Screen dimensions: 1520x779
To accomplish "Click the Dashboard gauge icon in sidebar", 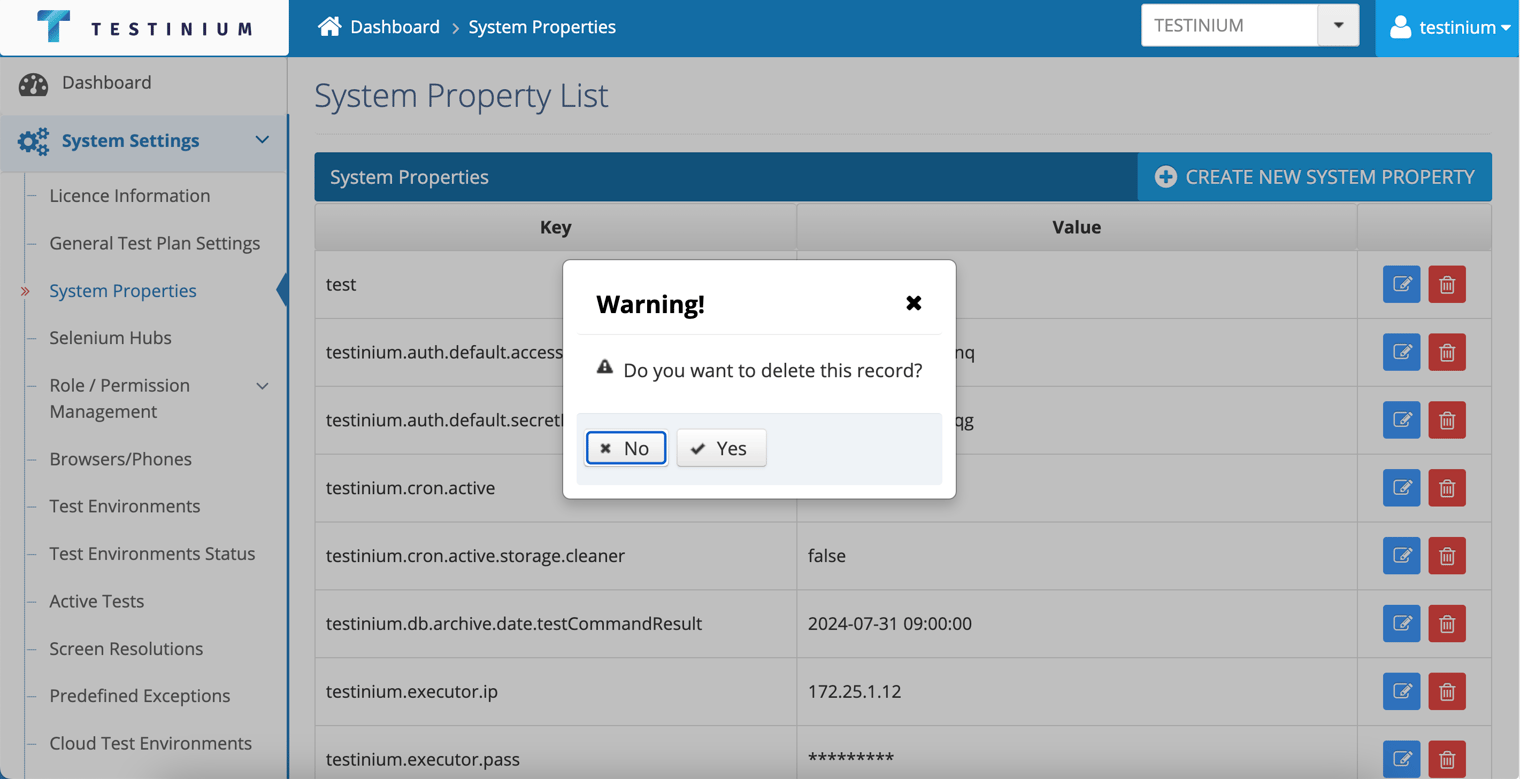I will point(33,84).
